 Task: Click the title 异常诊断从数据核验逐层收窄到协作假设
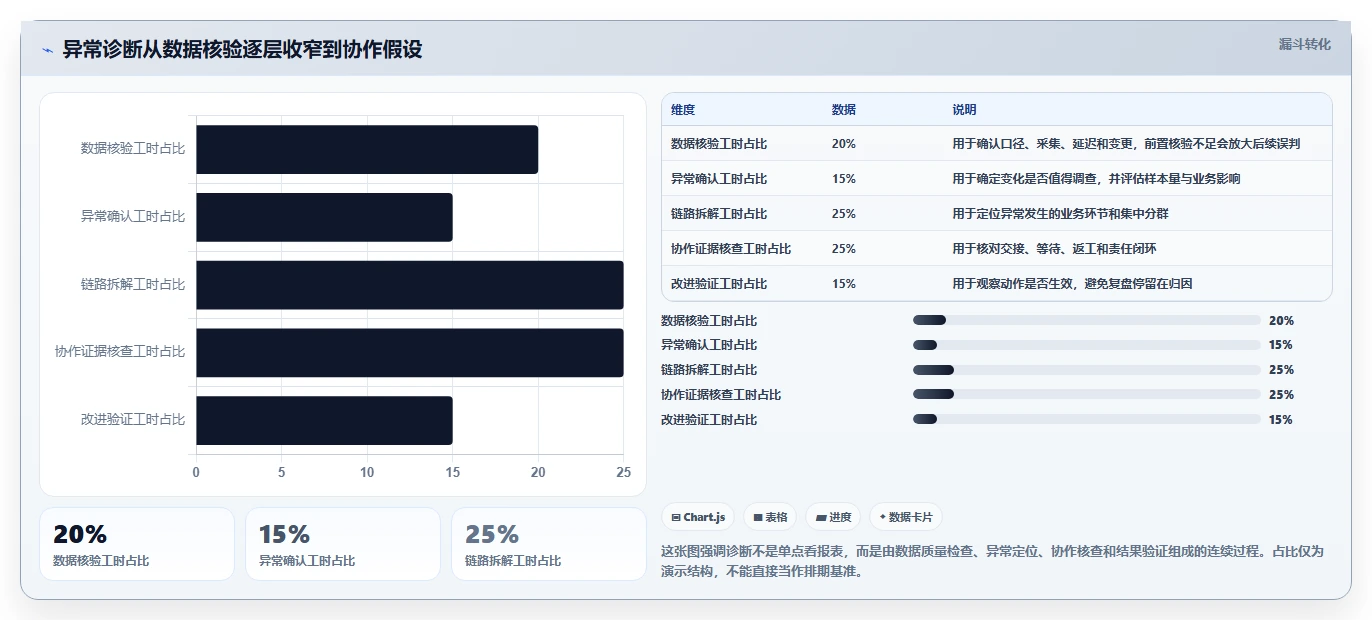tap(242, 50)
